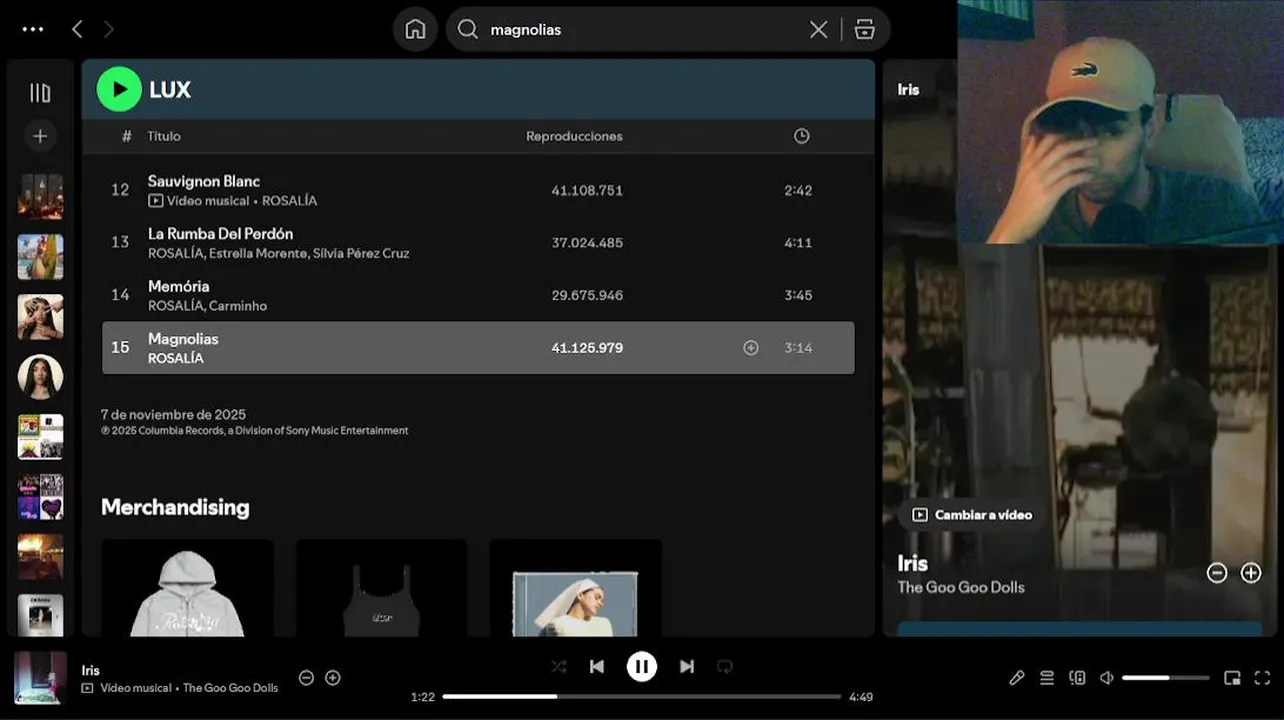
Task: Open The Goo Goo Dolls in player bar
Action: click(x=230, y=688)
